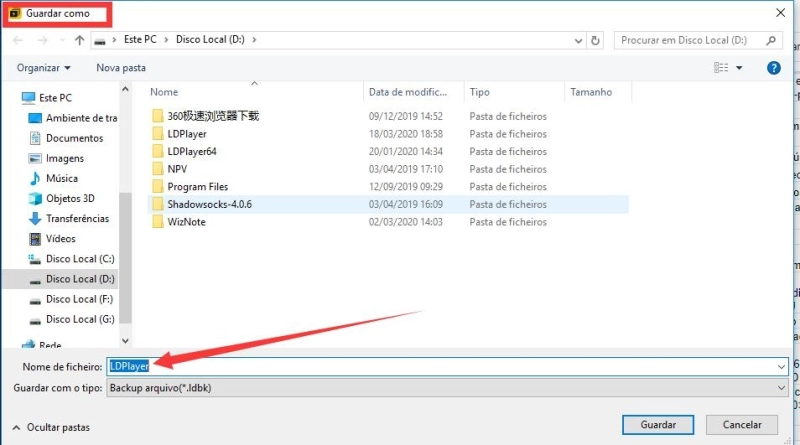Open the Guardar com o tipo dropdown
Viewport: 800px width, 445px height.
click(445, 387)
